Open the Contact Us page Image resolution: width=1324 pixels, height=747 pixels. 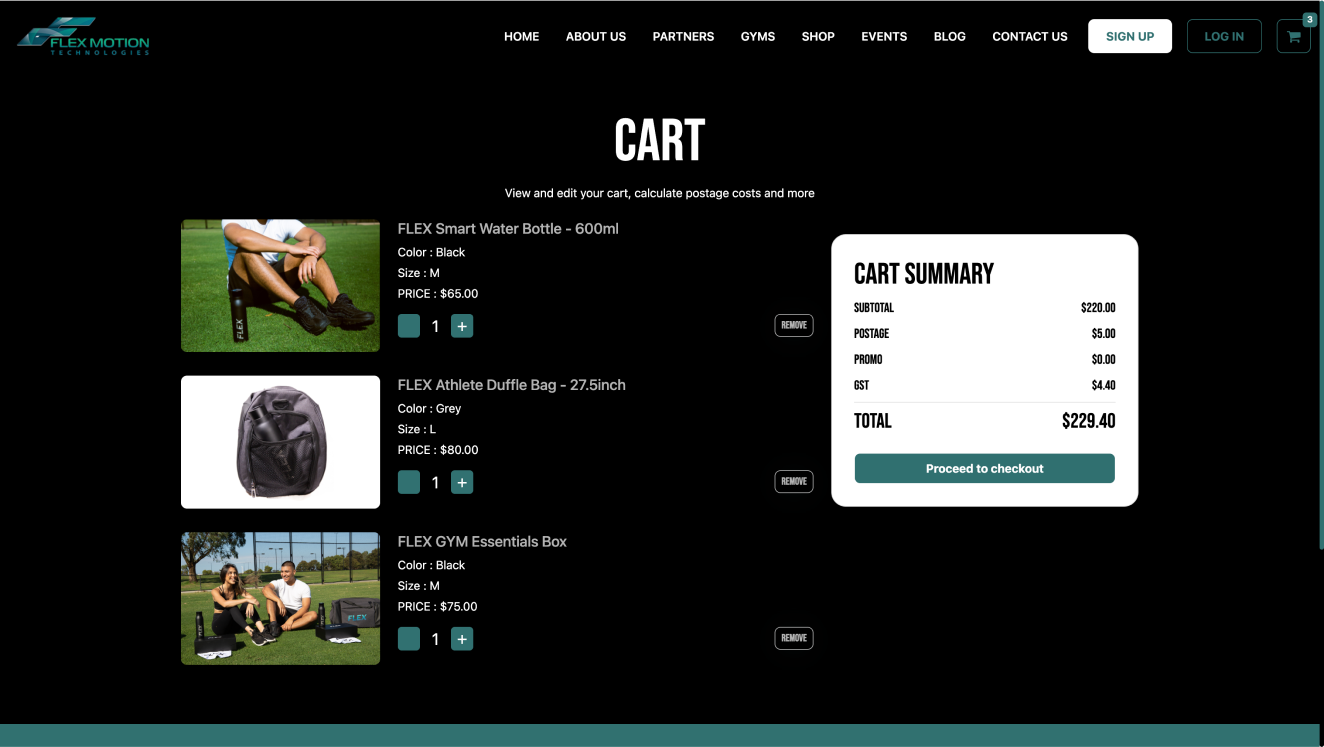click(1029, 36)
